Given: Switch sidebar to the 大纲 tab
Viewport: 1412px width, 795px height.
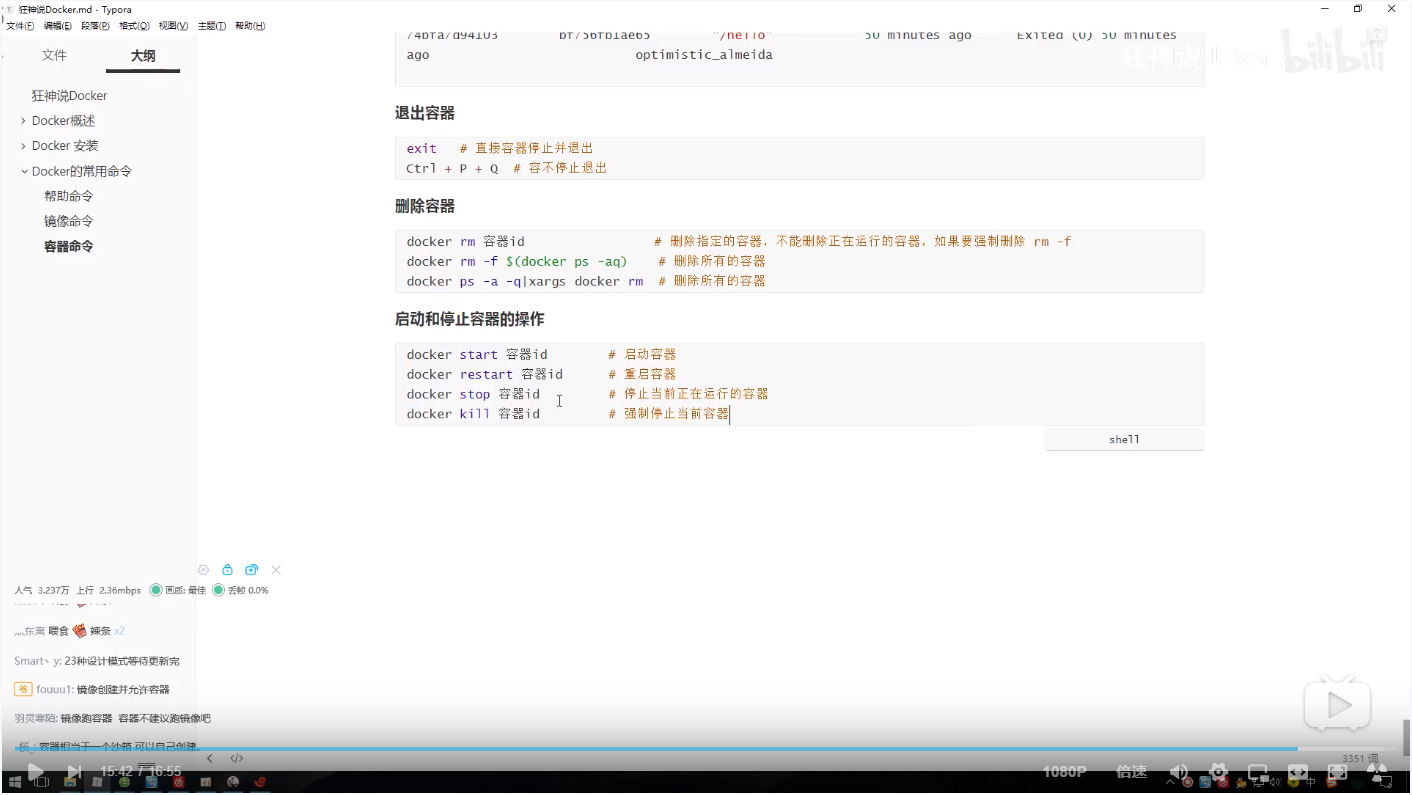Looking at the screenshot, I should (x=143, y=56).
